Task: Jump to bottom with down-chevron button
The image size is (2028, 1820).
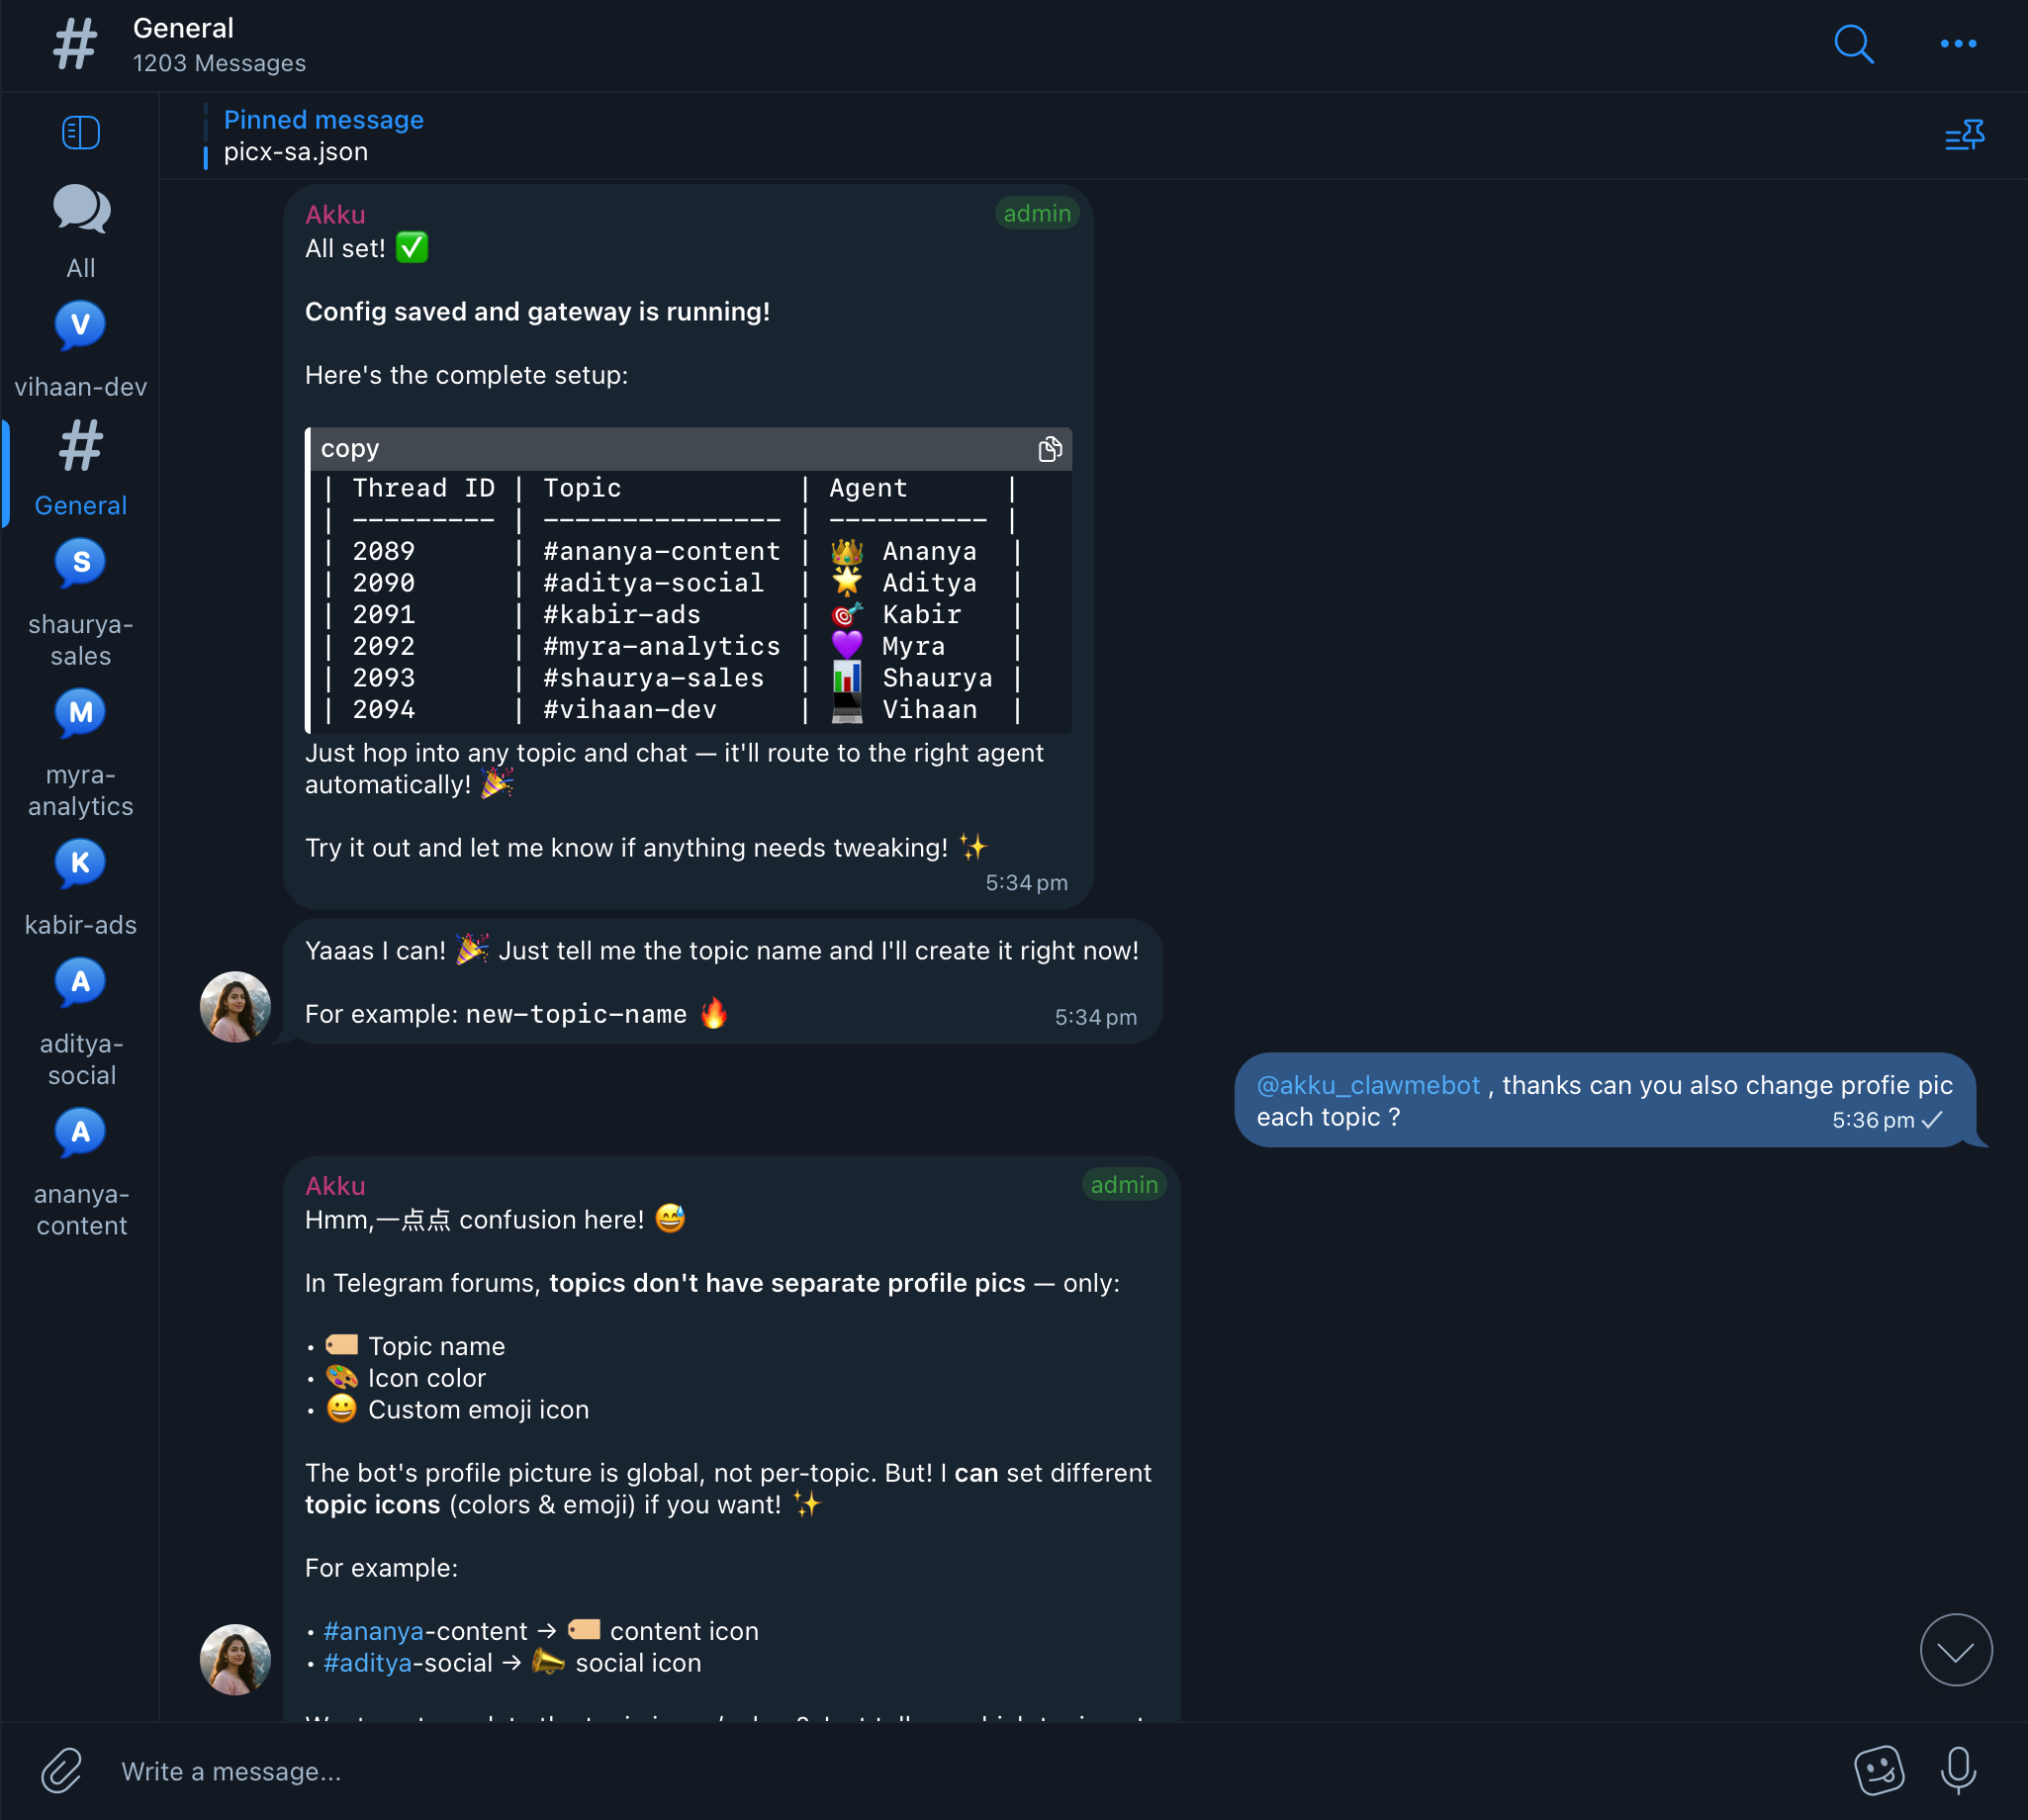Action: pyautogui.click(x=1955, y=1650)
